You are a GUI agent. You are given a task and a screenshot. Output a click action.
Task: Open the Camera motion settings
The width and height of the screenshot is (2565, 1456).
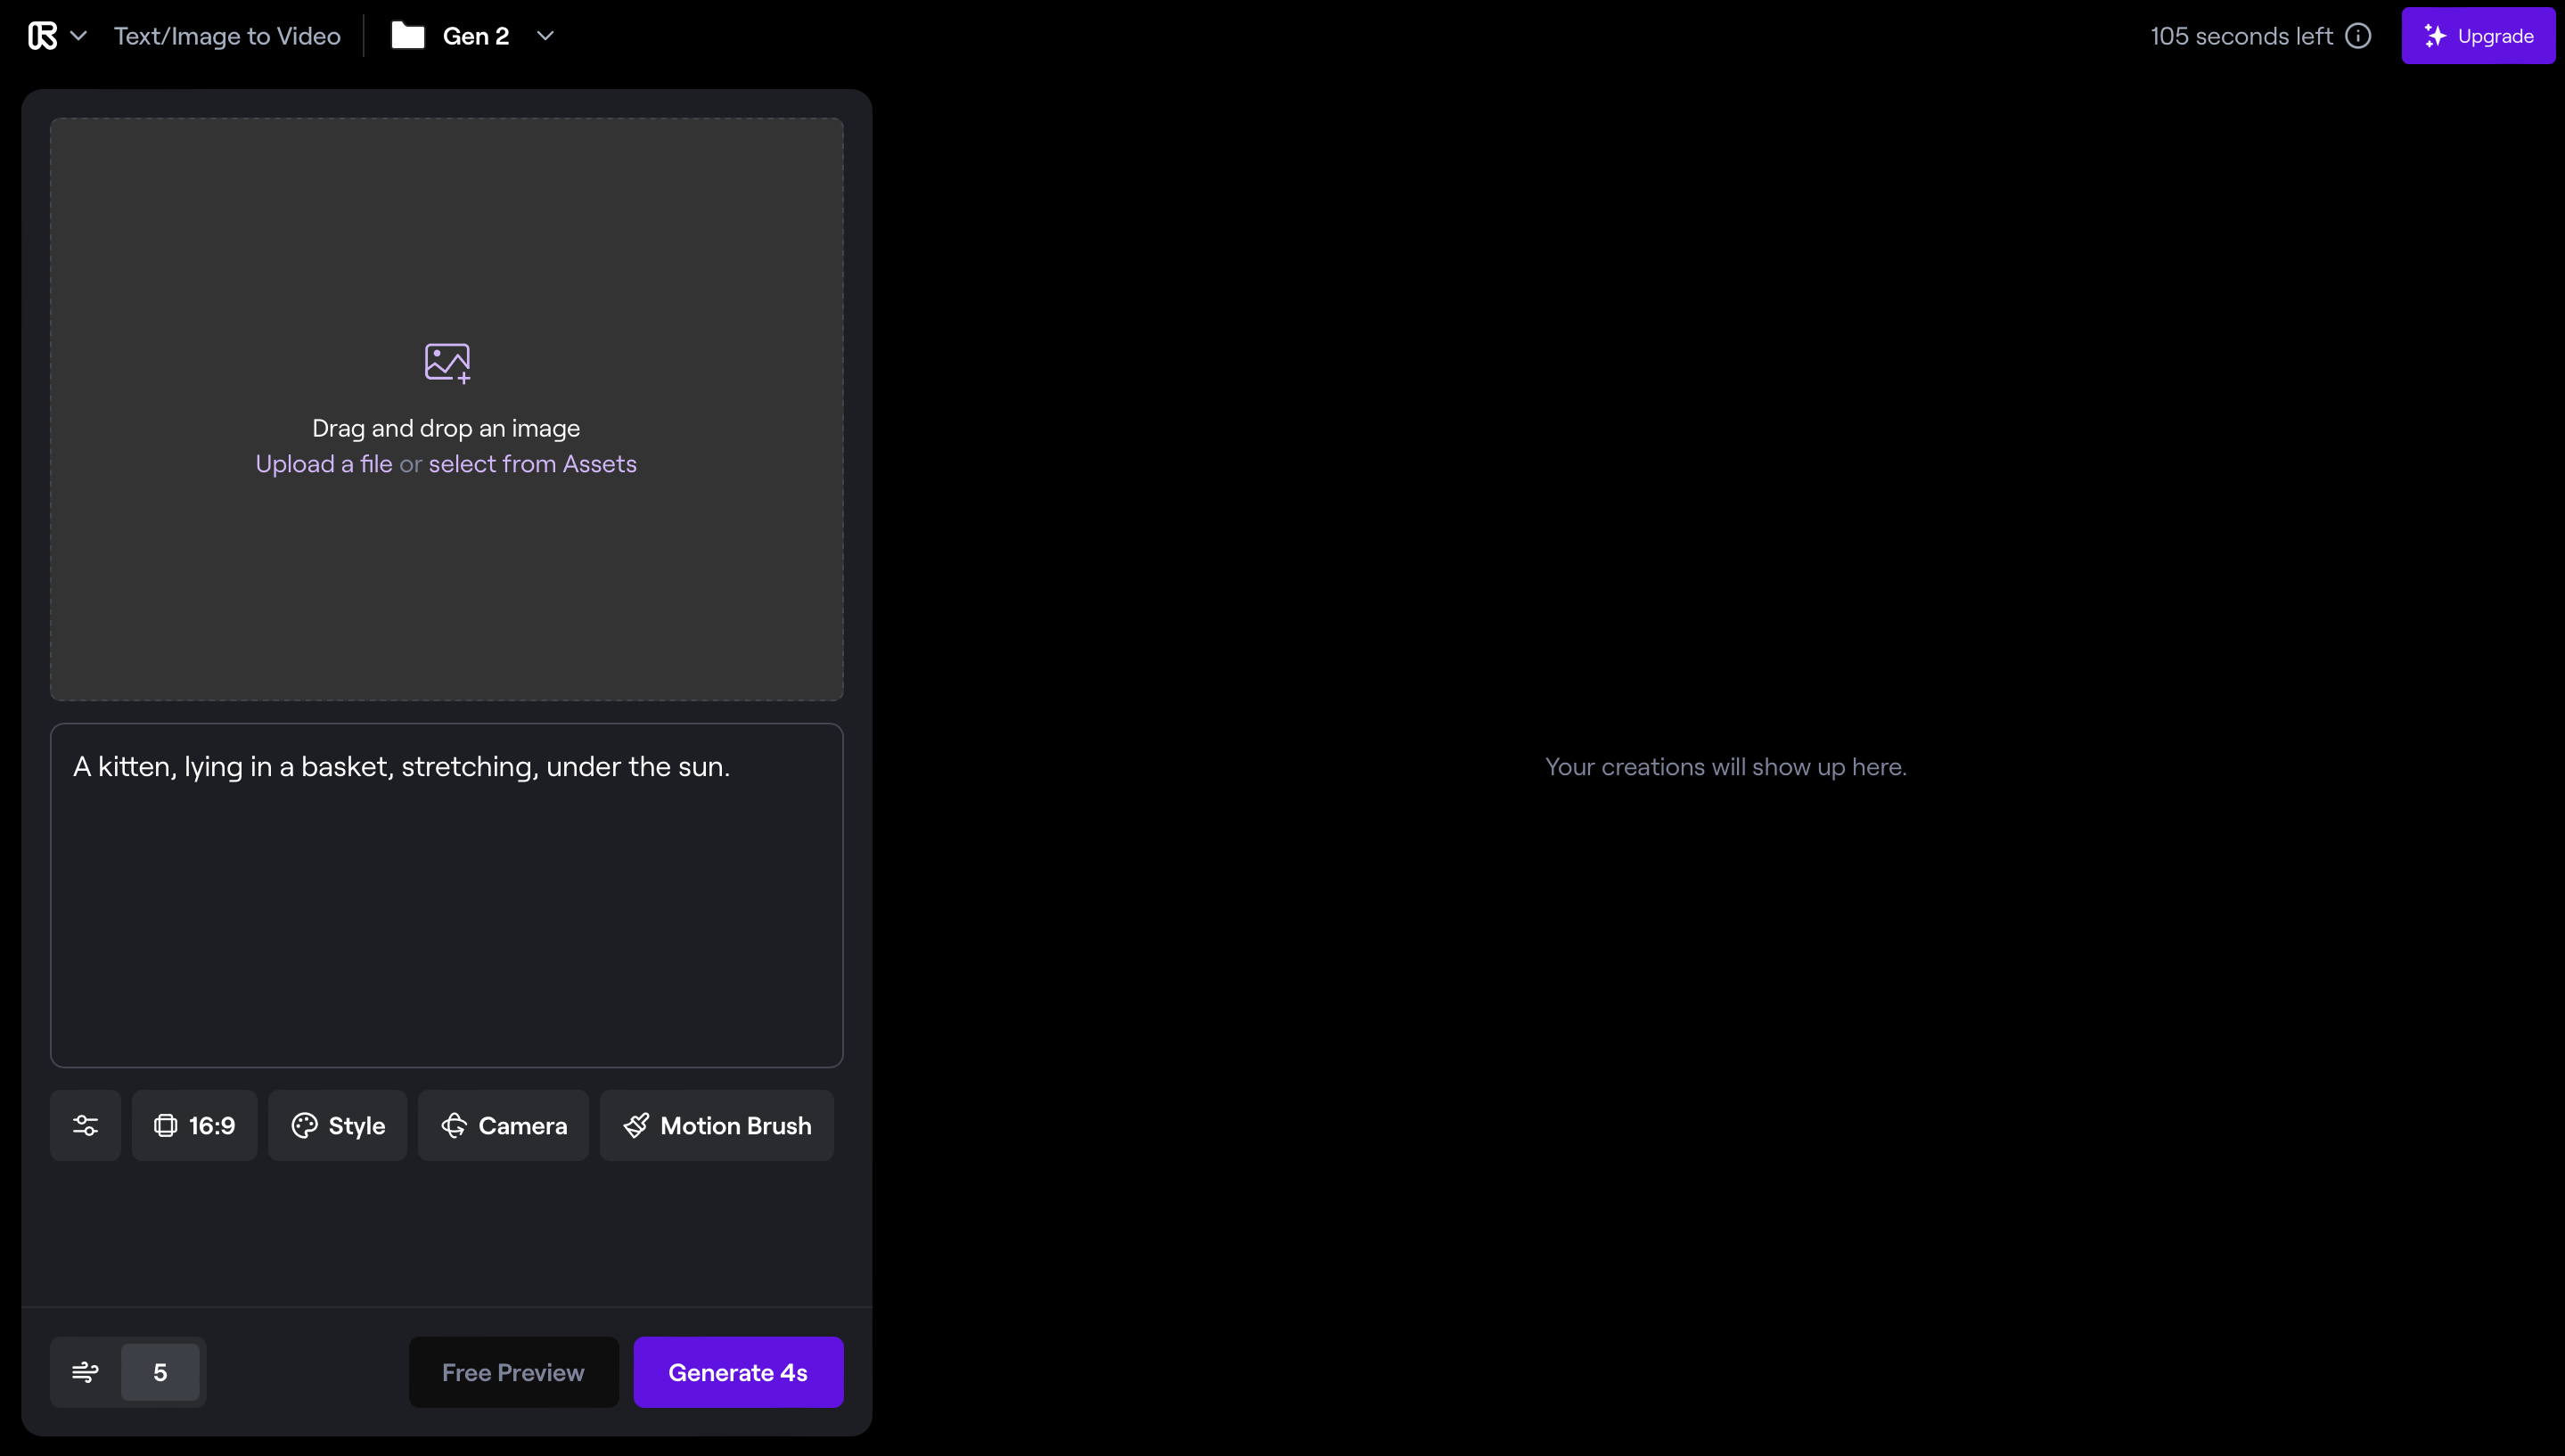(504, 1125)
